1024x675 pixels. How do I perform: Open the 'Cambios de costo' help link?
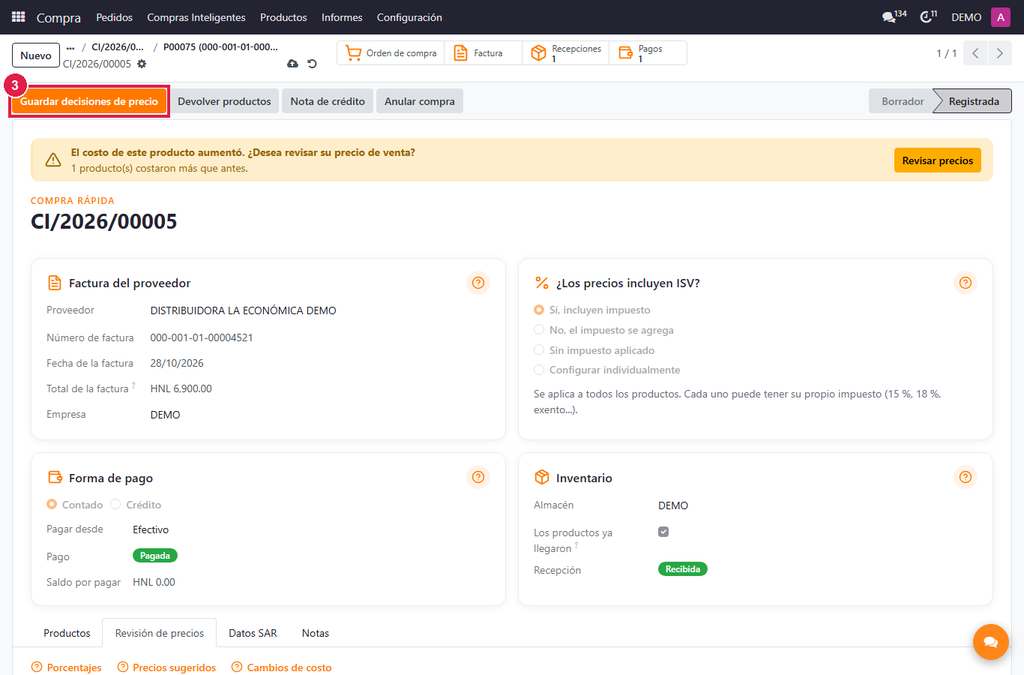tap(281, 667)
